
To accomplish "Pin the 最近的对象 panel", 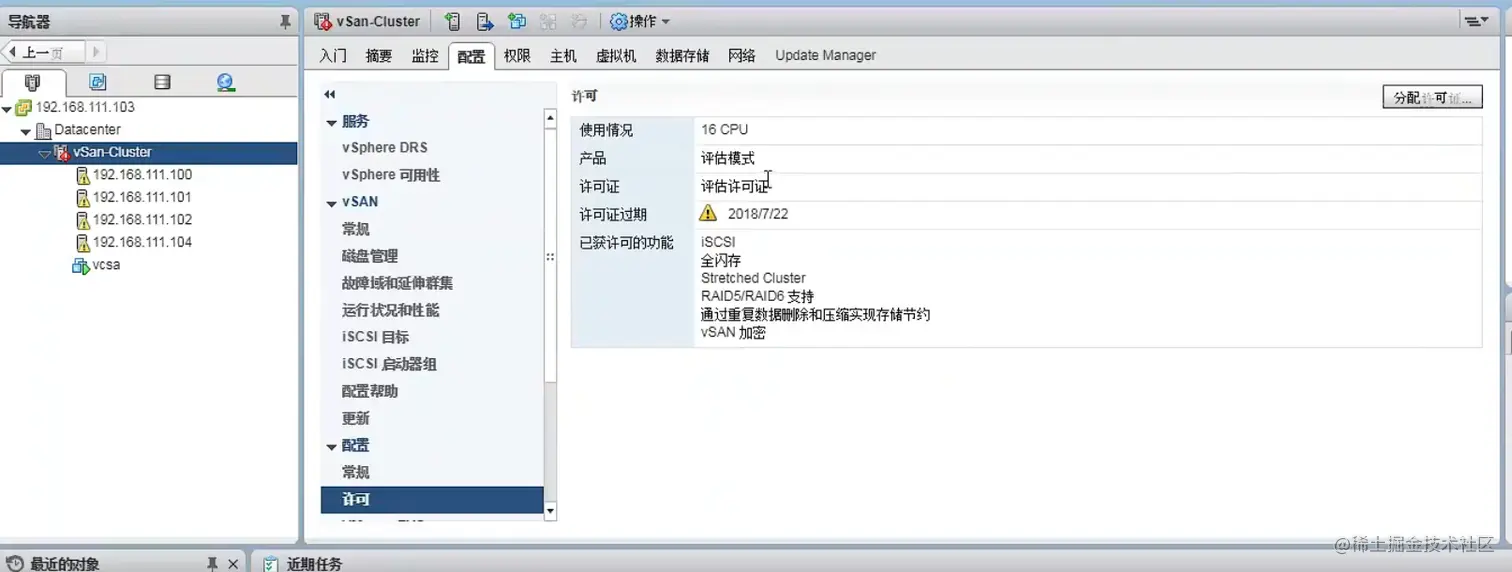I will [x=212, y=564].
